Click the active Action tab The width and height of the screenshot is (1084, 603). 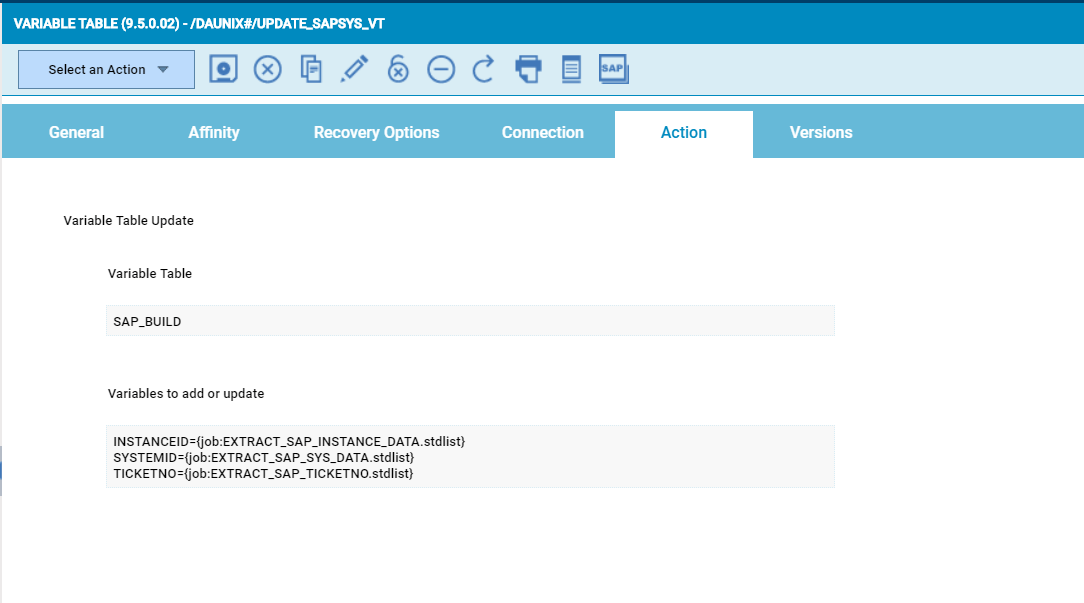click(684, 133)
